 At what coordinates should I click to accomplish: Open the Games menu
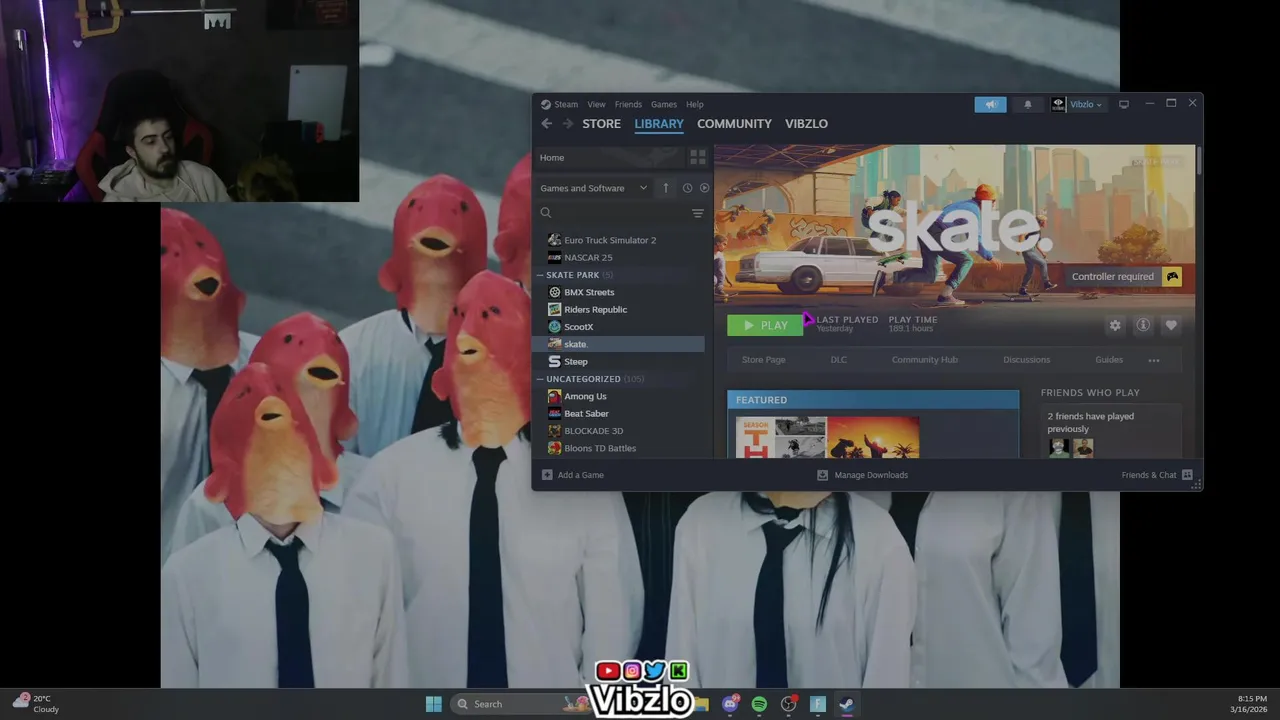664,104
